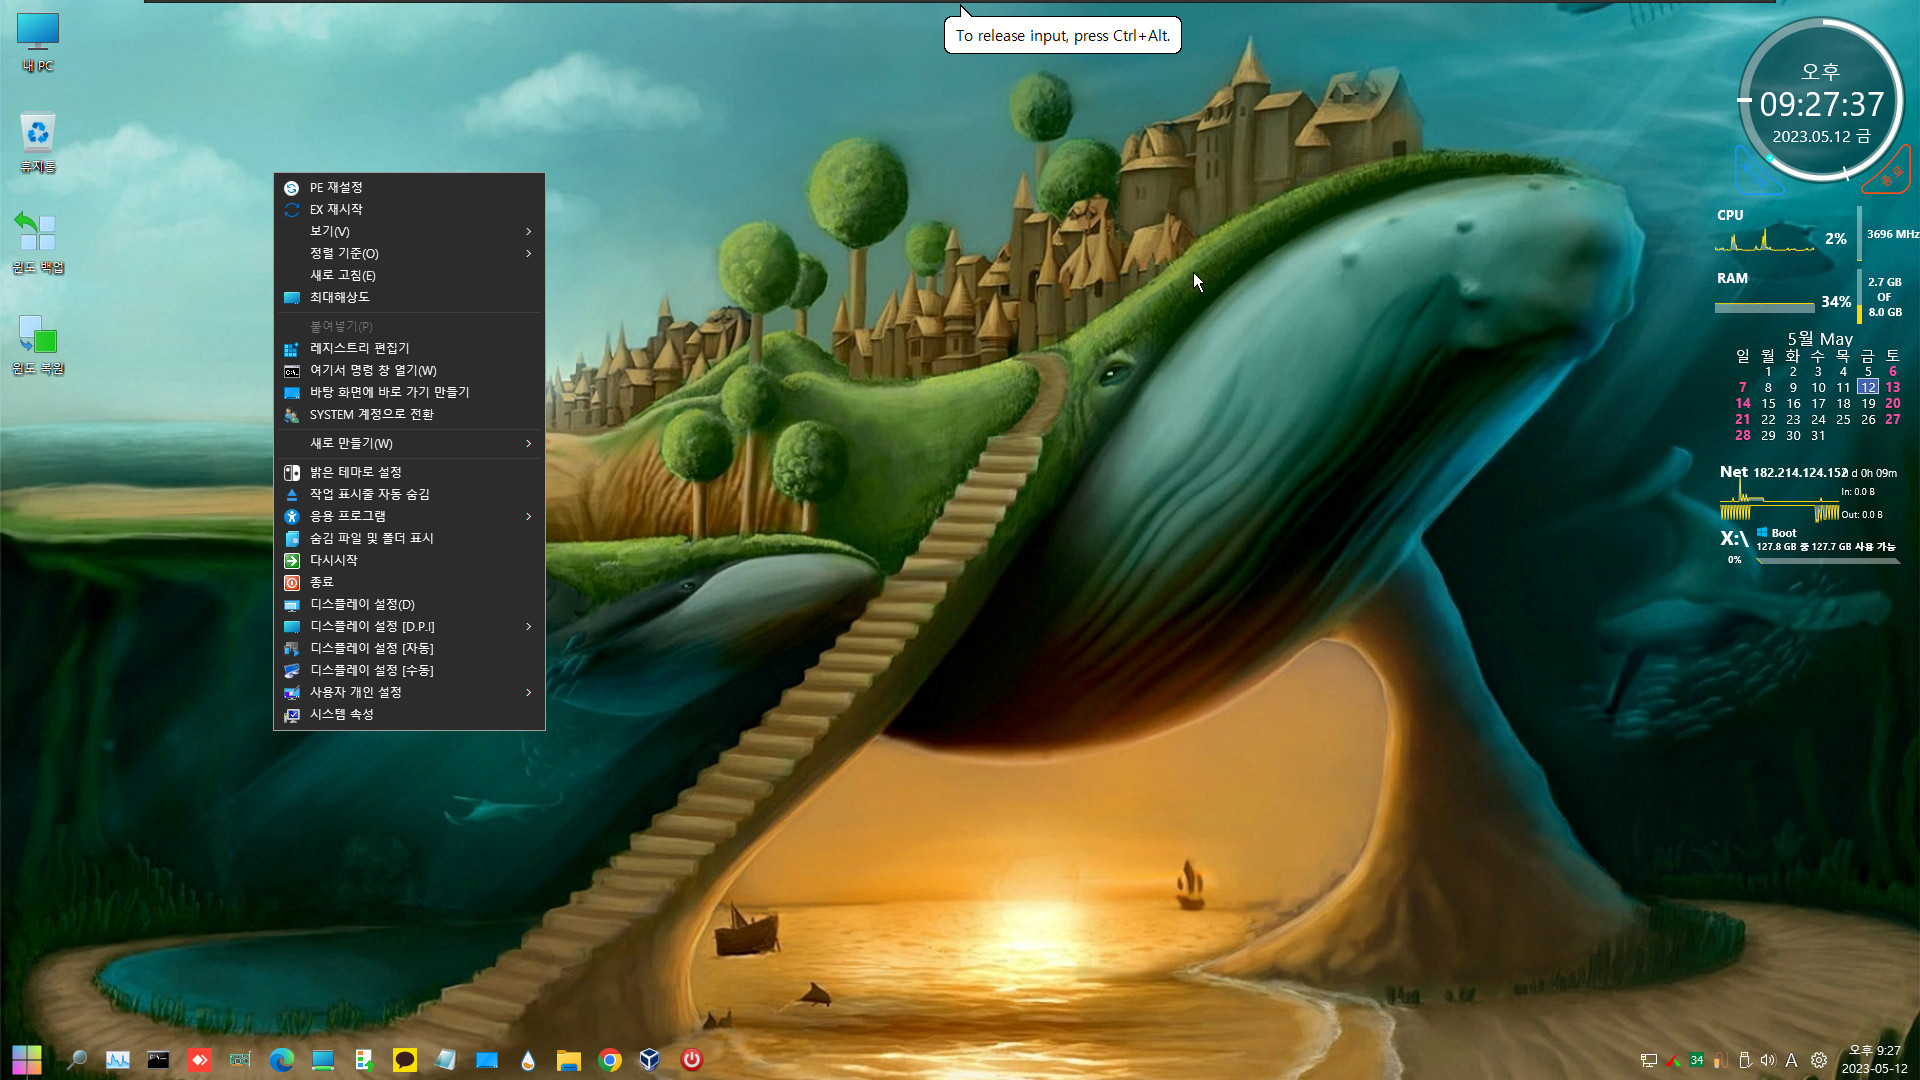Toggle 작업 표시줄 자동 숨김 option
Image resolution: width=1920 pixels, height=1080 pixels.
click(x=409, y=494)
